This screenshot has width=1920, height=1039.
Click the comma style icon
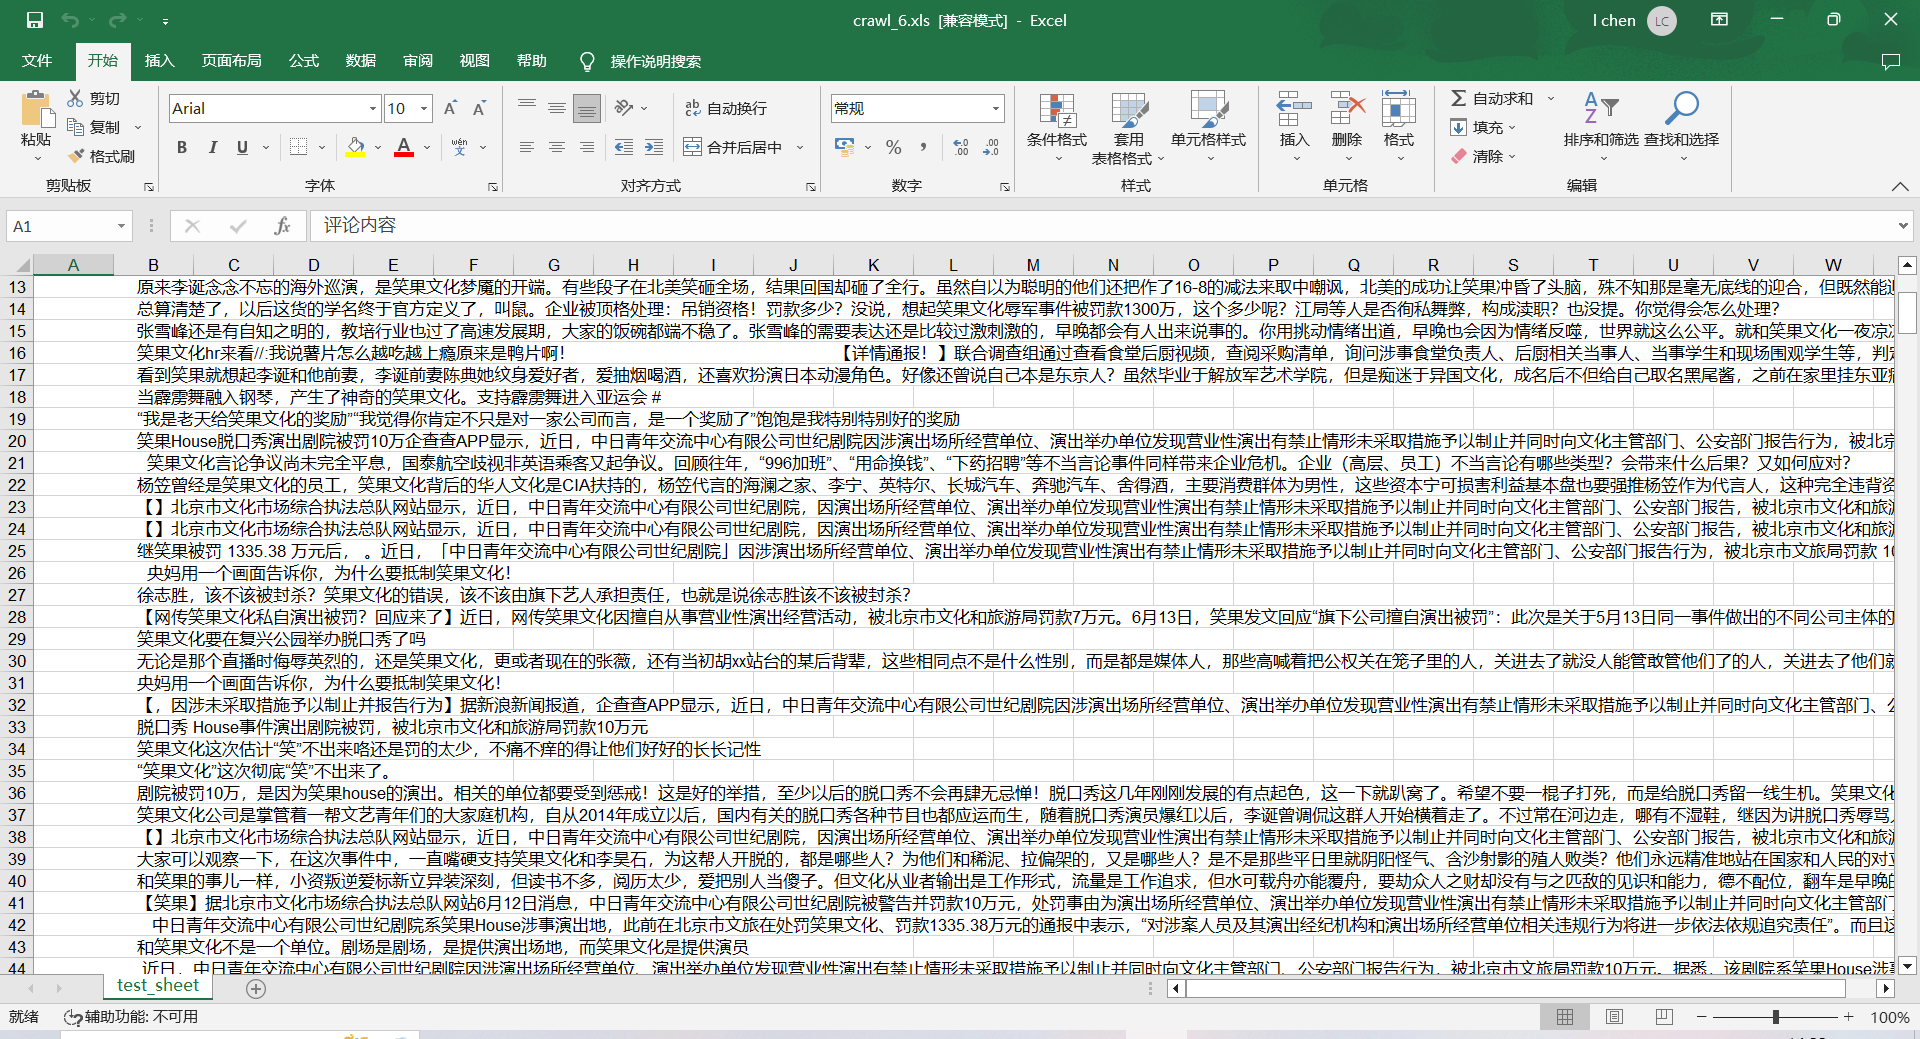pos(923,147)
